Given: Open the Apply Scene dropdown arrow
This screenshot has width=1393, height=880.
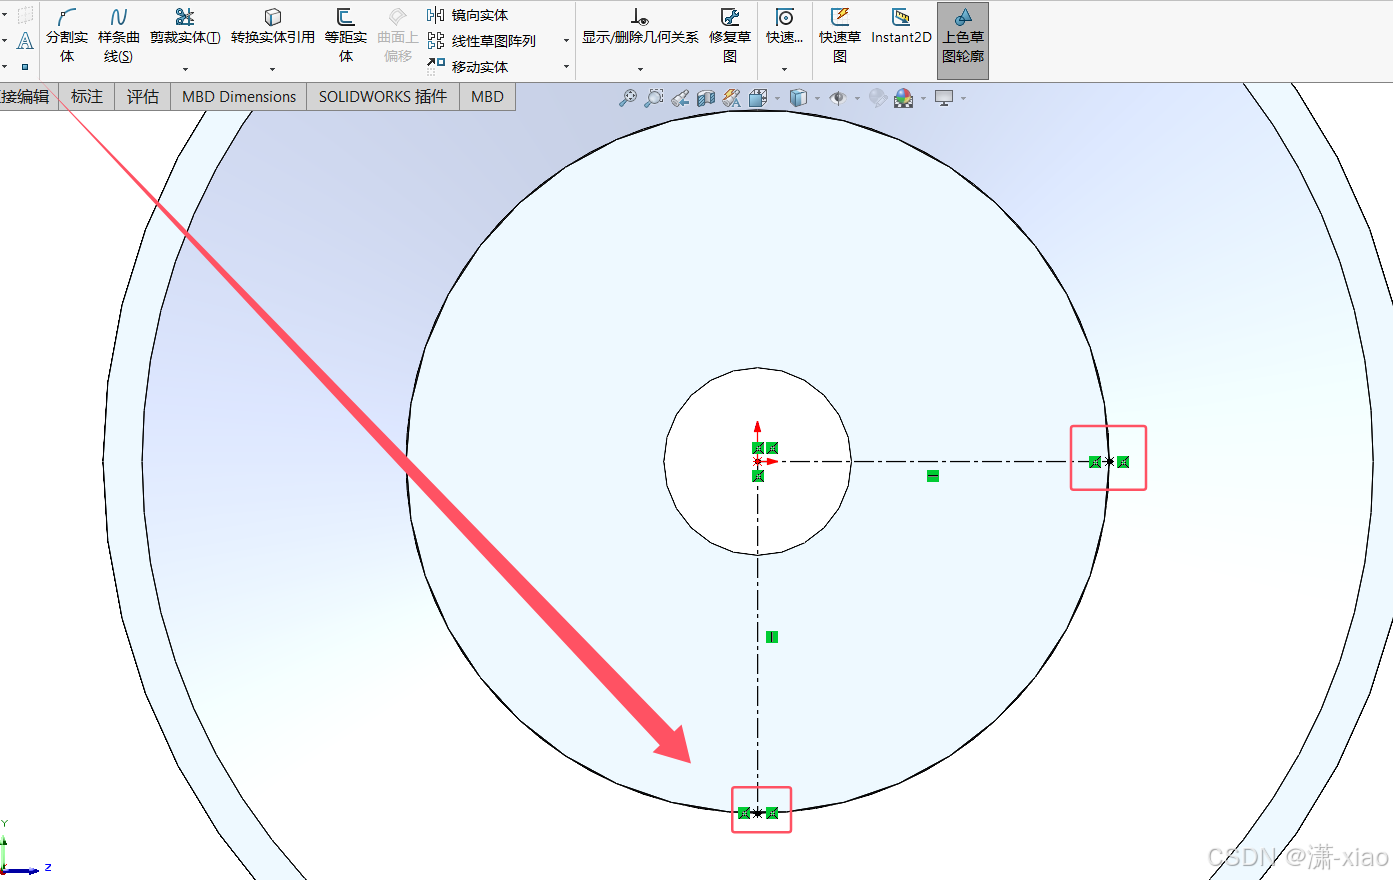Looking at the screenshot, I should pyautogui.click(x=923, y=98).
